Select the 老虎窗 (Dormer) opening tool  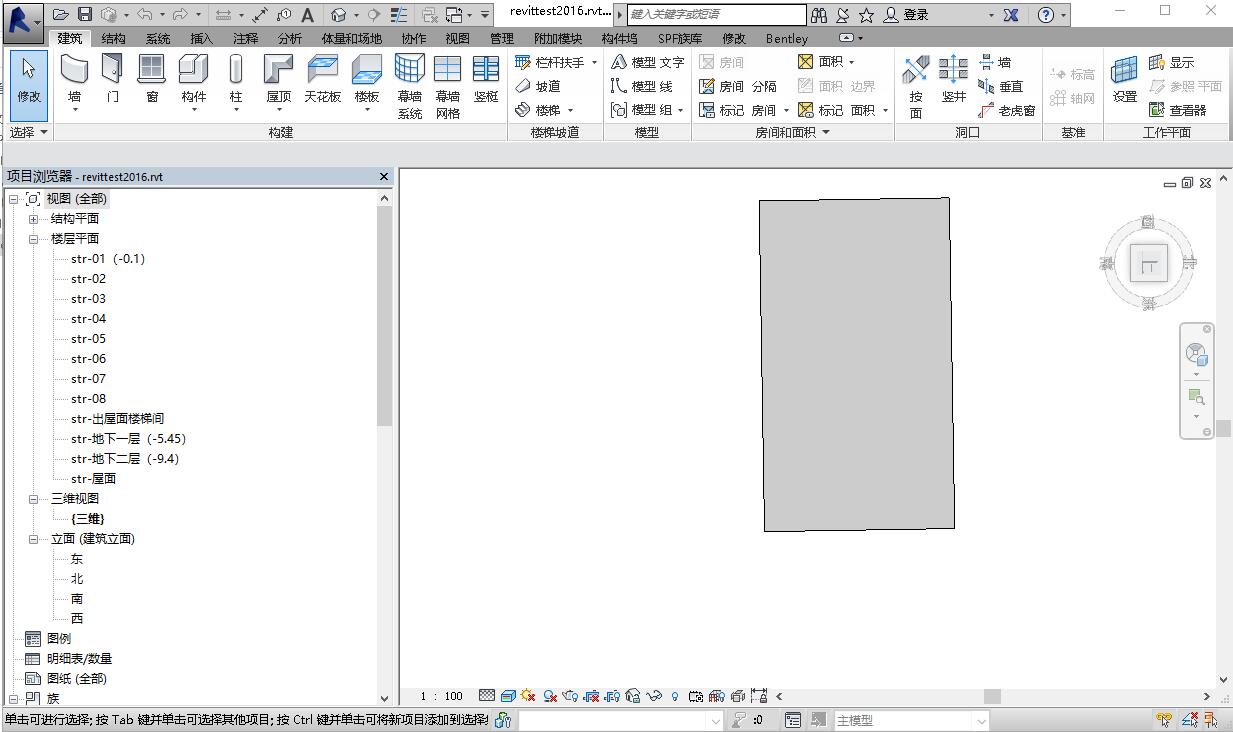pyautogui.click(x=1007, y=110)
